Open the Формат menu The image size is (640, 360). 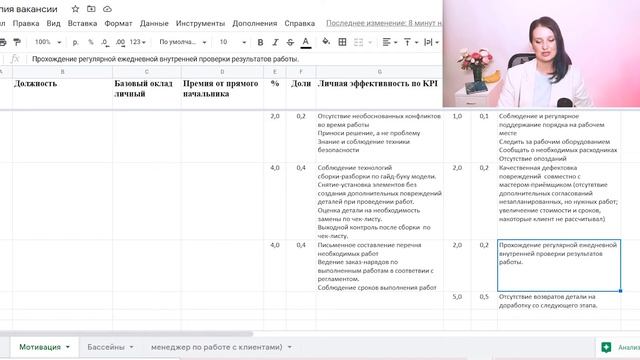pos(118,23)
